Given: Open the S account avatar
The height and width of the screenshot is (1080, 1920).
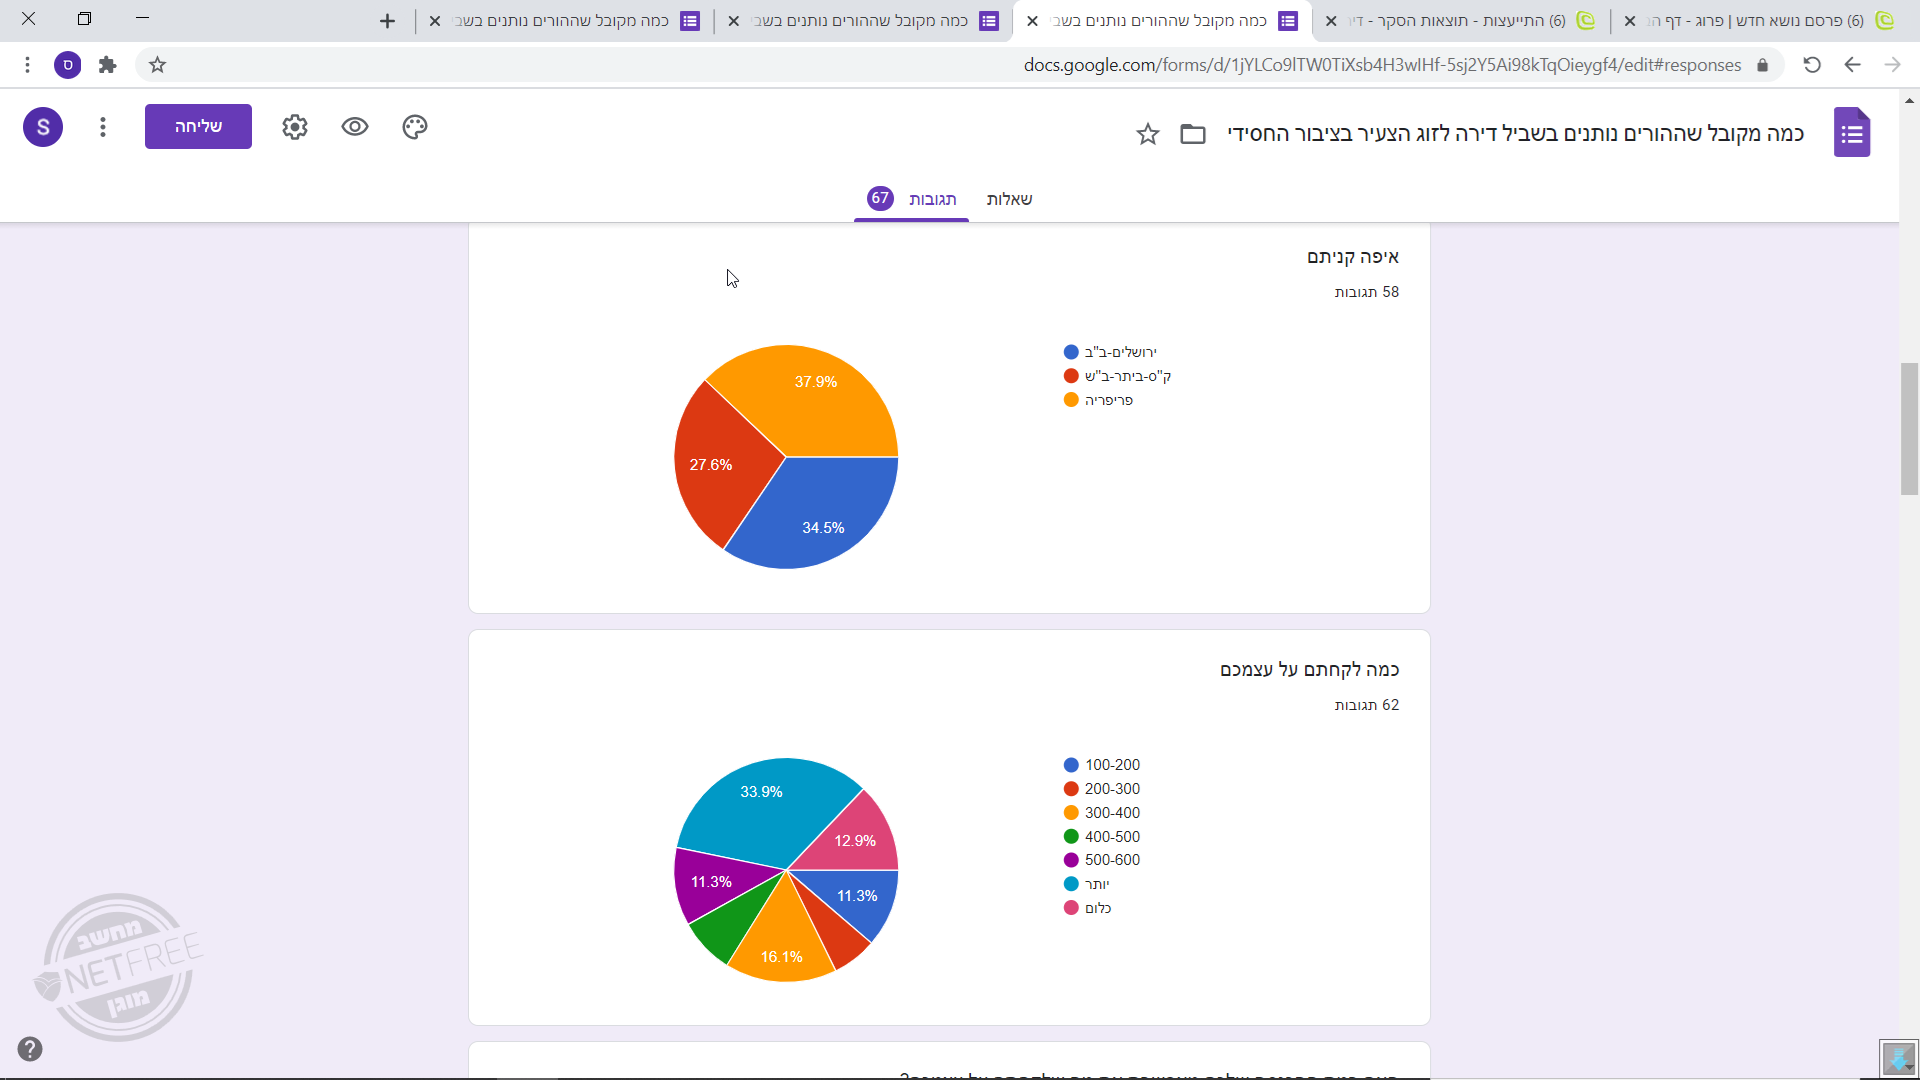Looking at the screenshot, I should point(43,127).
